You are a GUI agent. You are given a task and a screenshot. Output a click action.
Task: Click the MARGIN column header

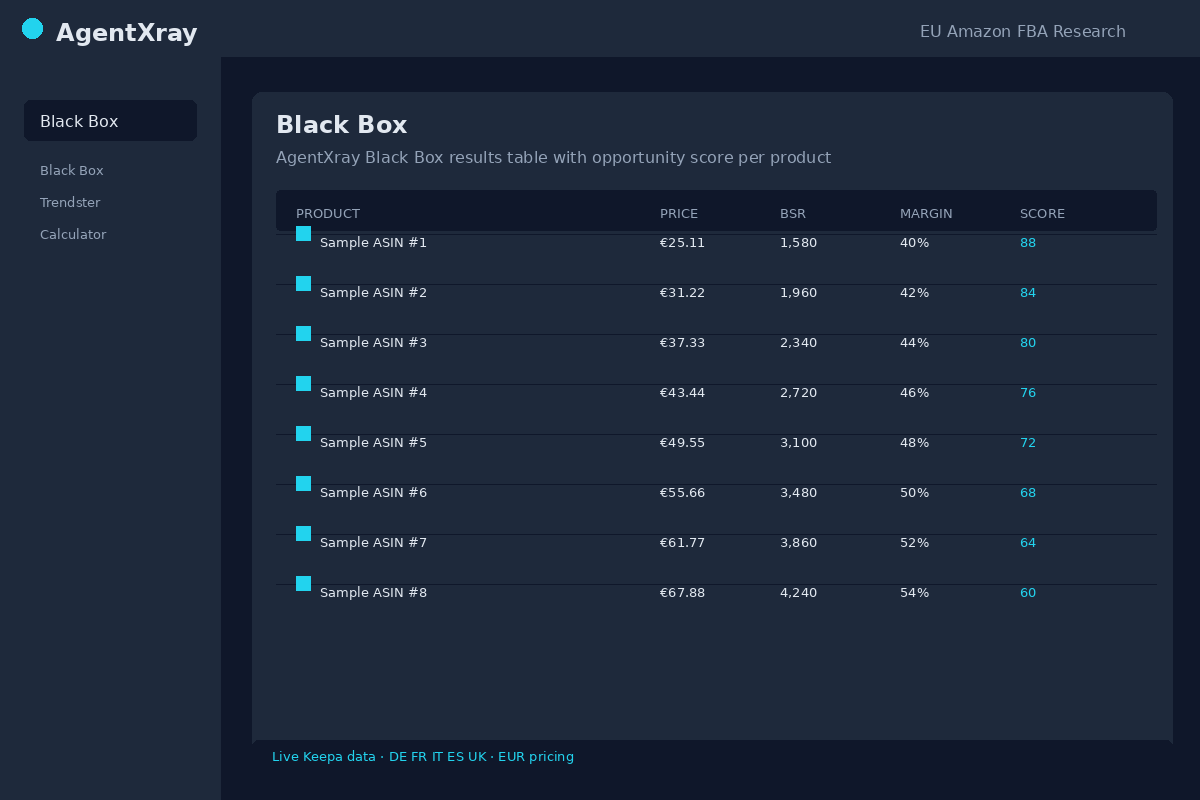coord(926,213)
